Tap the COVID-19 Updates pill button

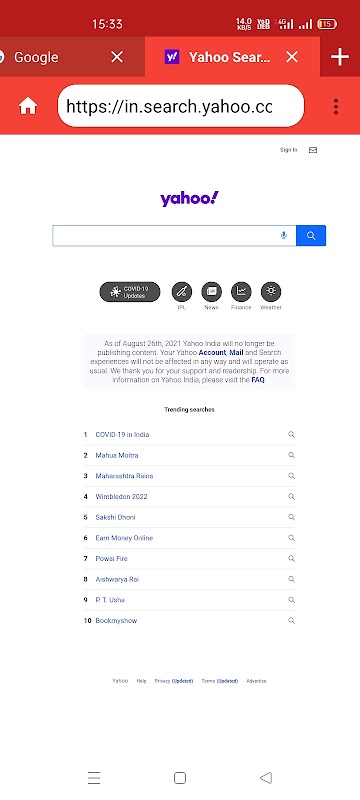coord(130,292)
